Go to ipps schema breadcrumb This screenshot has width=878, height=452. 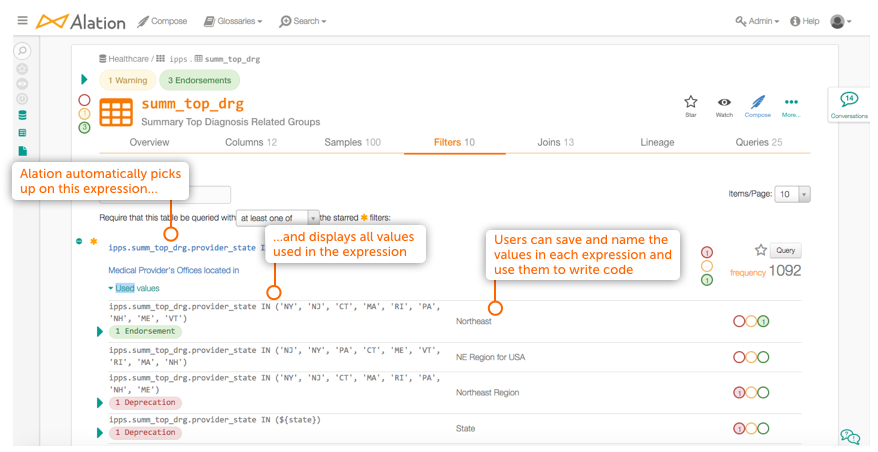tap(172, 59)
